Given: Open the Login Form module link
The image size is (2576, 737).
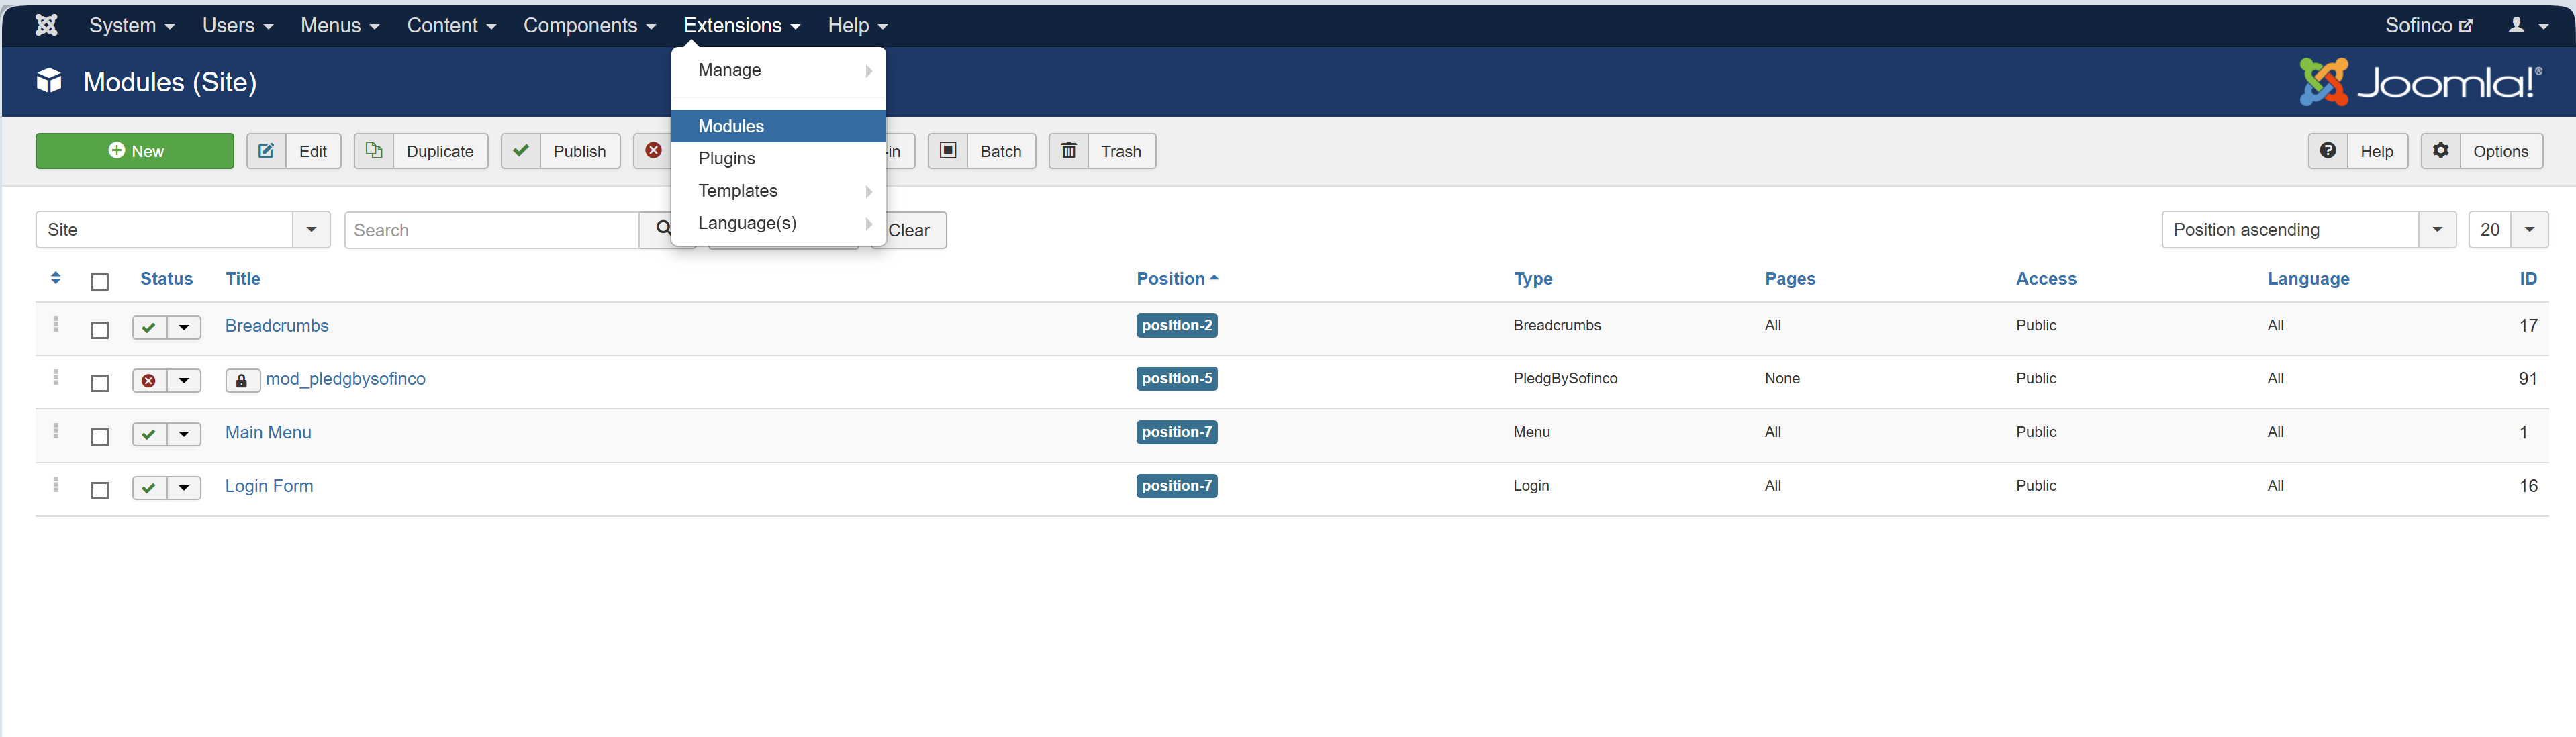Looking at the screenshot, I should (269, 486).
